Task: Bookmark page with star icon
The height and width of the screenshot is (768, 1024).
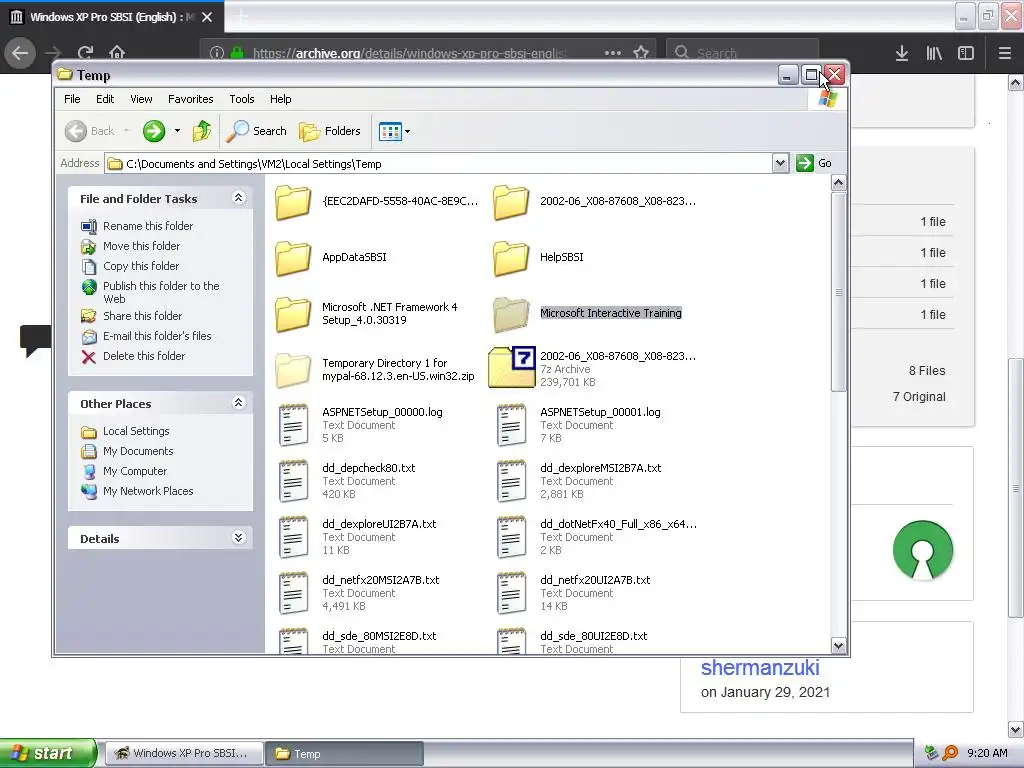Action: (641, 52)
